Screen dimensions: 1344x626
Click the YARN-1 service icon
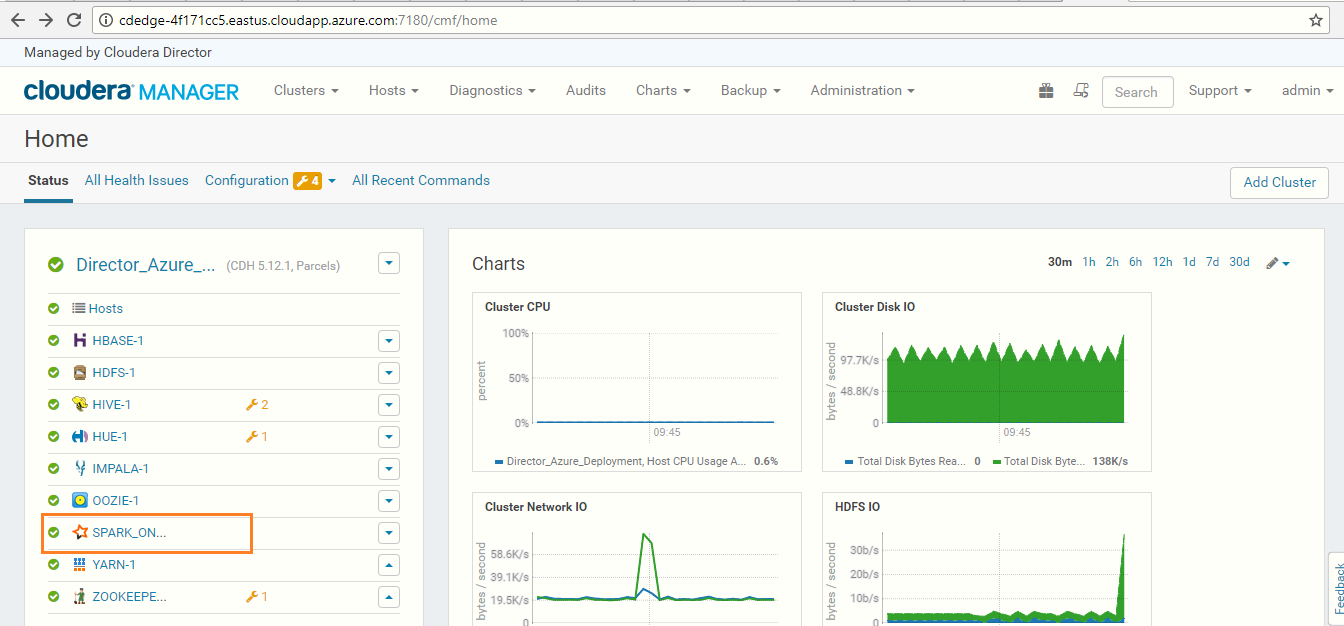pyautogui.click(x=80, y=564)
